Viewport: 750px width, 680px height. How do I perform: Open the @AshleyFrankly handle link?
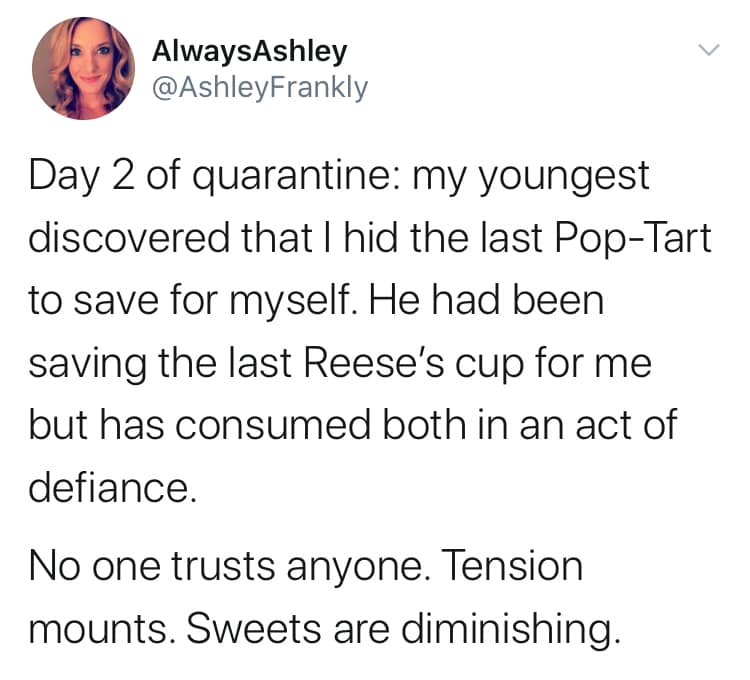point(260,88)
